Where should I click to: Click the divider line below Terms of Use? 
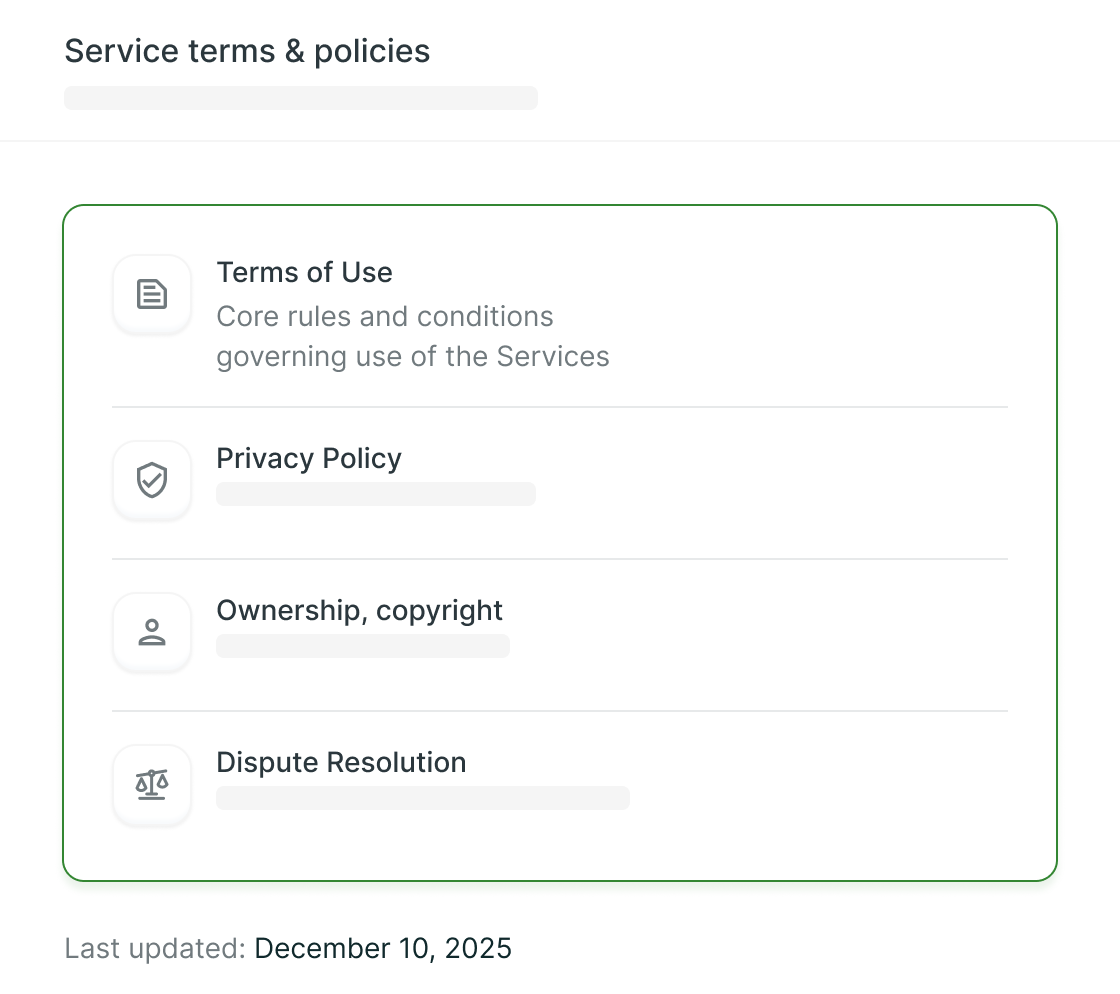click(560, 407)
